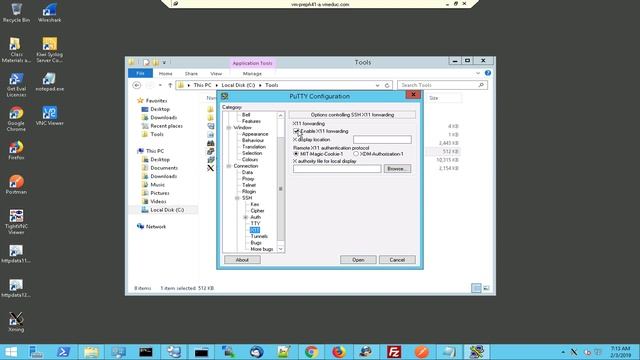Open the address bar history dropdown
The height and width of the screenshot is (360, 640).
[377, 85]
